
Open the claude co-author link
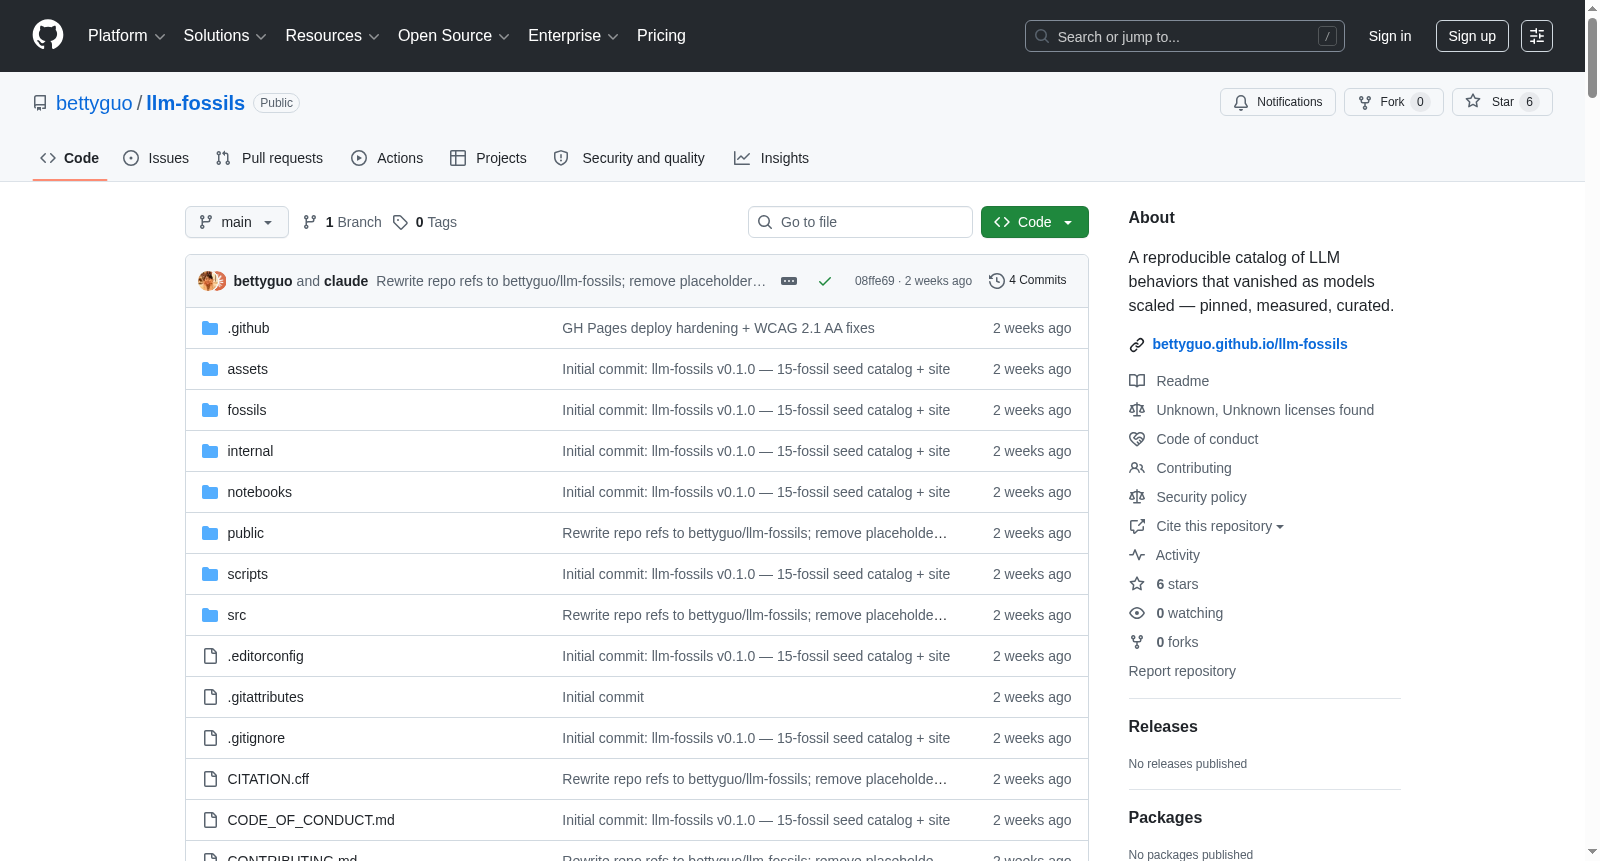coord(346,281)
